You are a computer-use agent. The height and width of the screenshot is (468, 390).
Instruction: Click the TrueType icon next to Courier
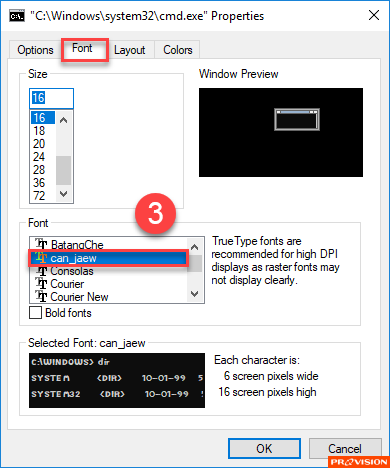click(41, 284)
